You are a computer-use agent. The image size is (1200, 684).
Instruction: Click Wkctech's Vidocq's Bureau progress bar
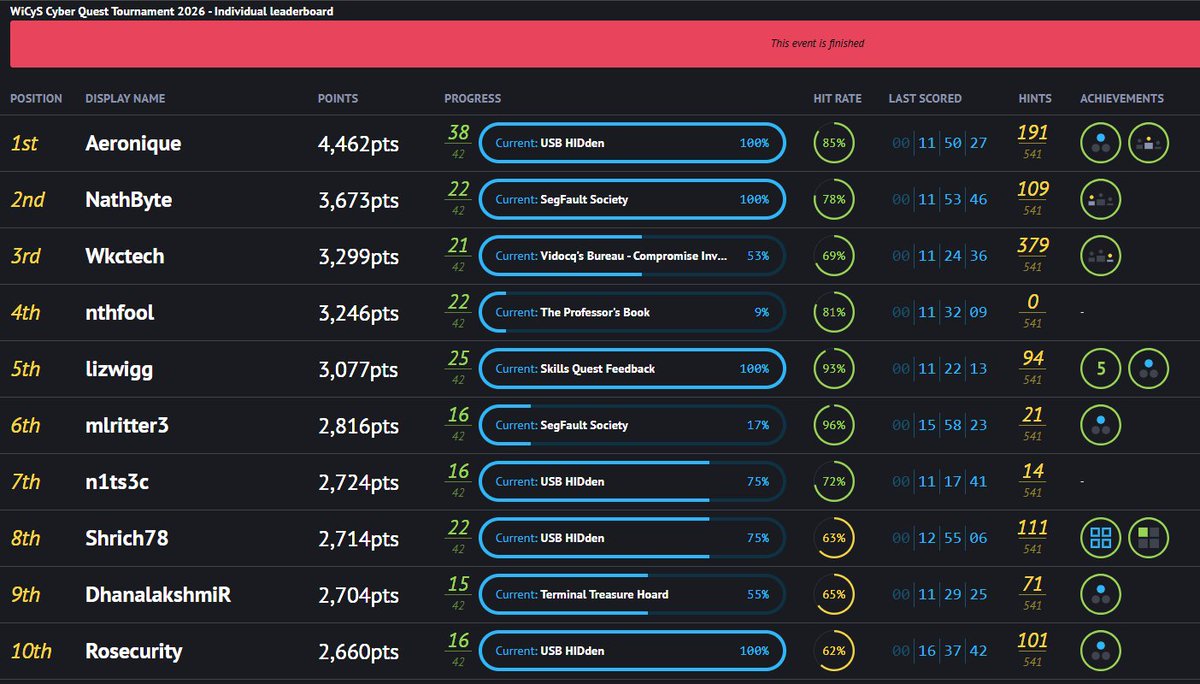tap(632, 256)
